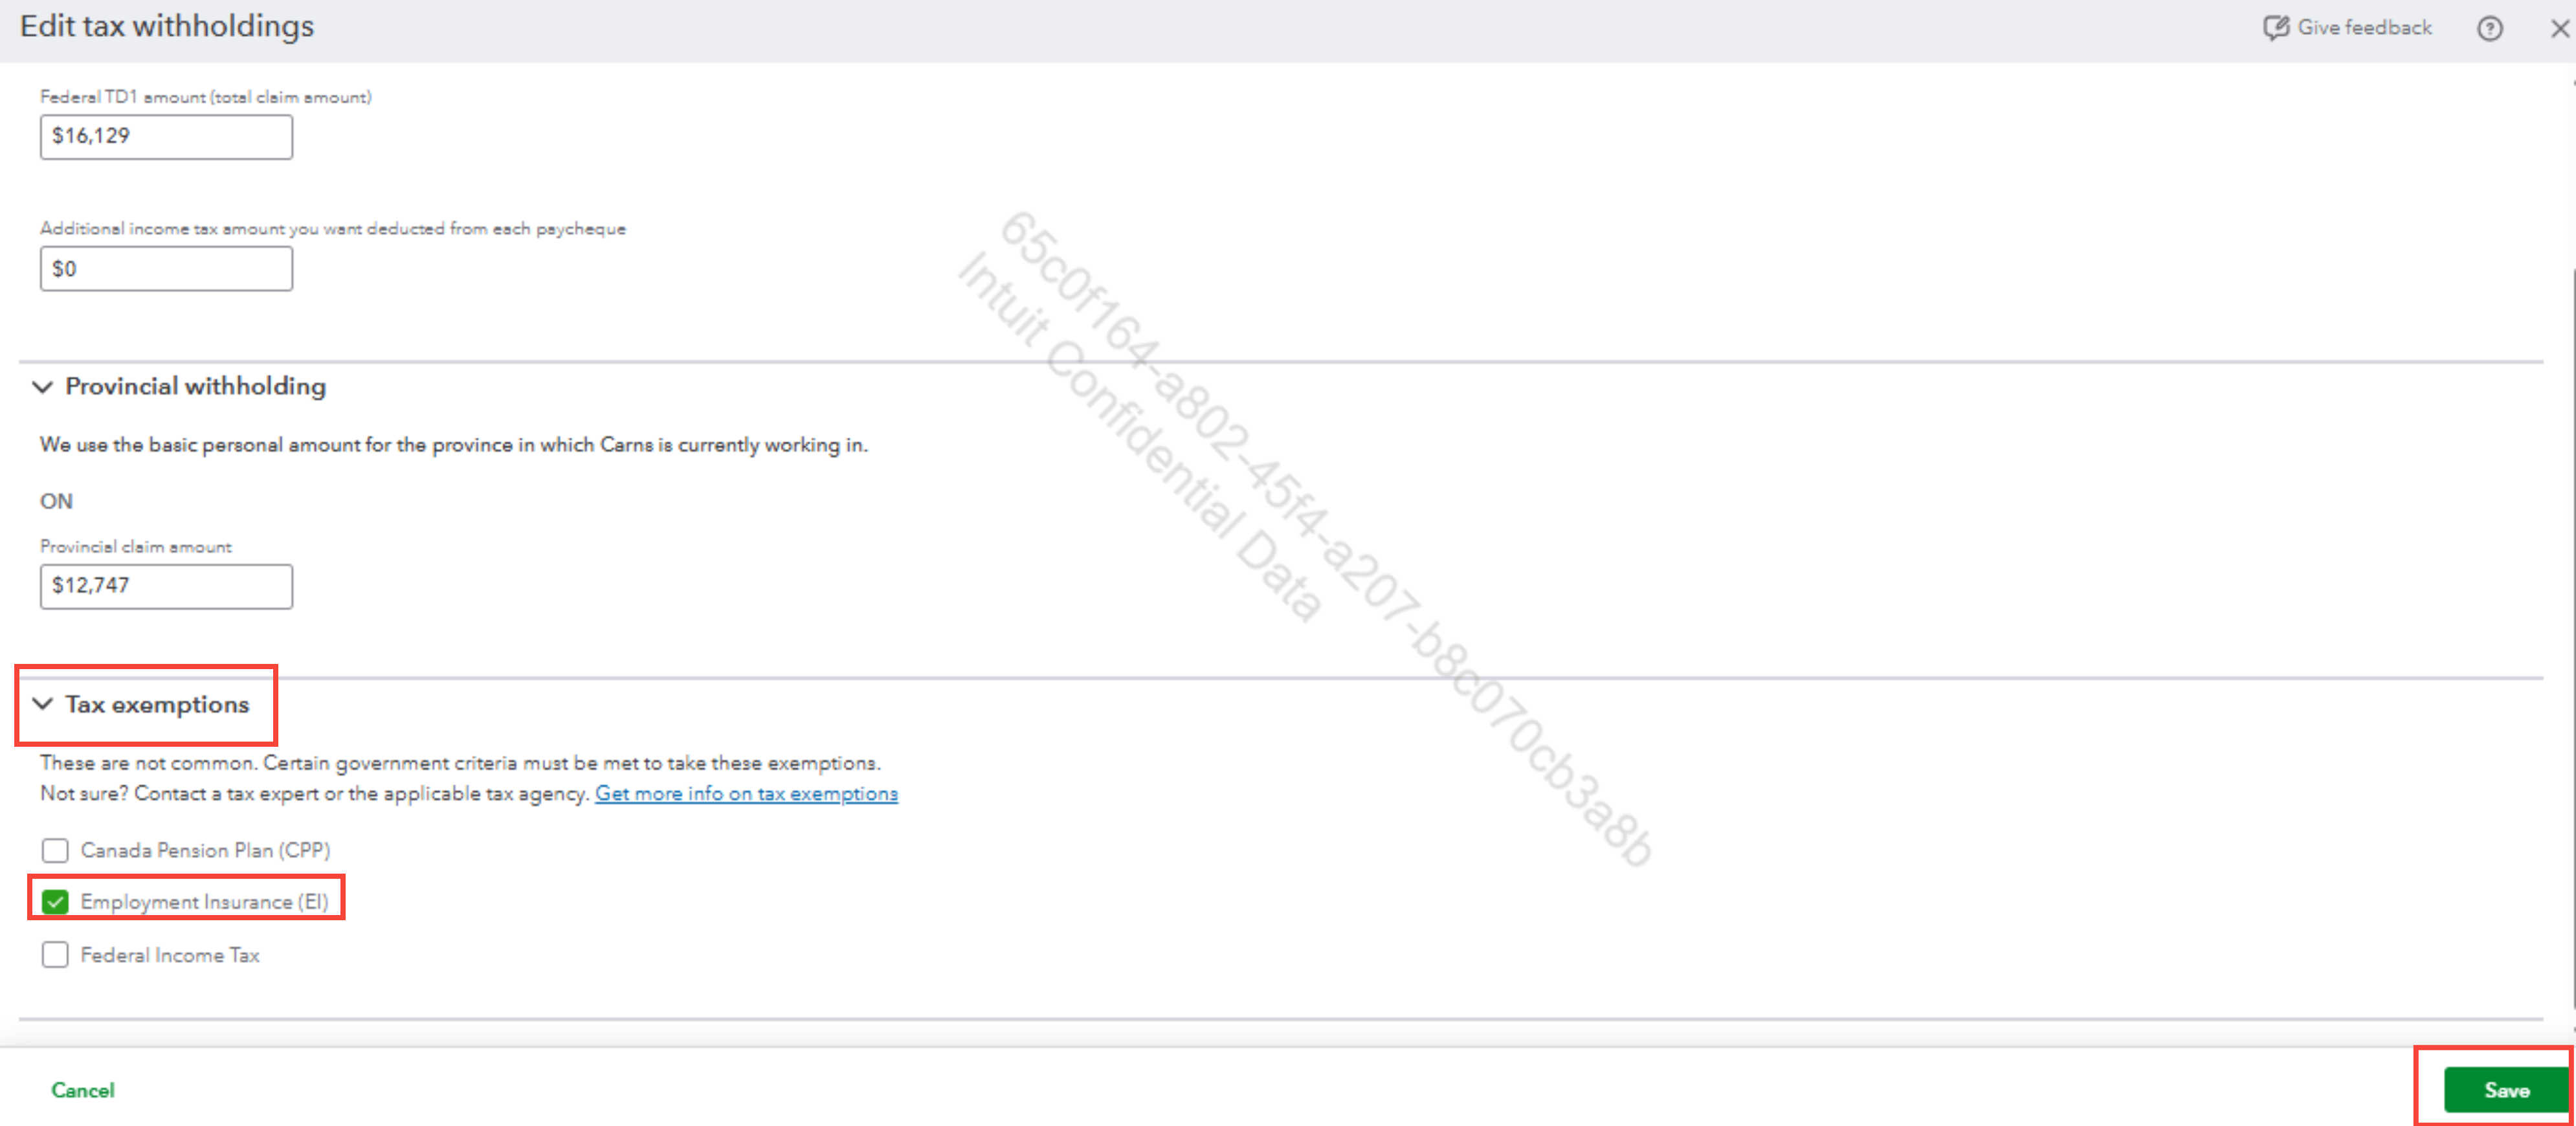Focus the additional income tax amount field
Image resolution: width=2576 pixels, height=1126 pixels.
[166, 269]
